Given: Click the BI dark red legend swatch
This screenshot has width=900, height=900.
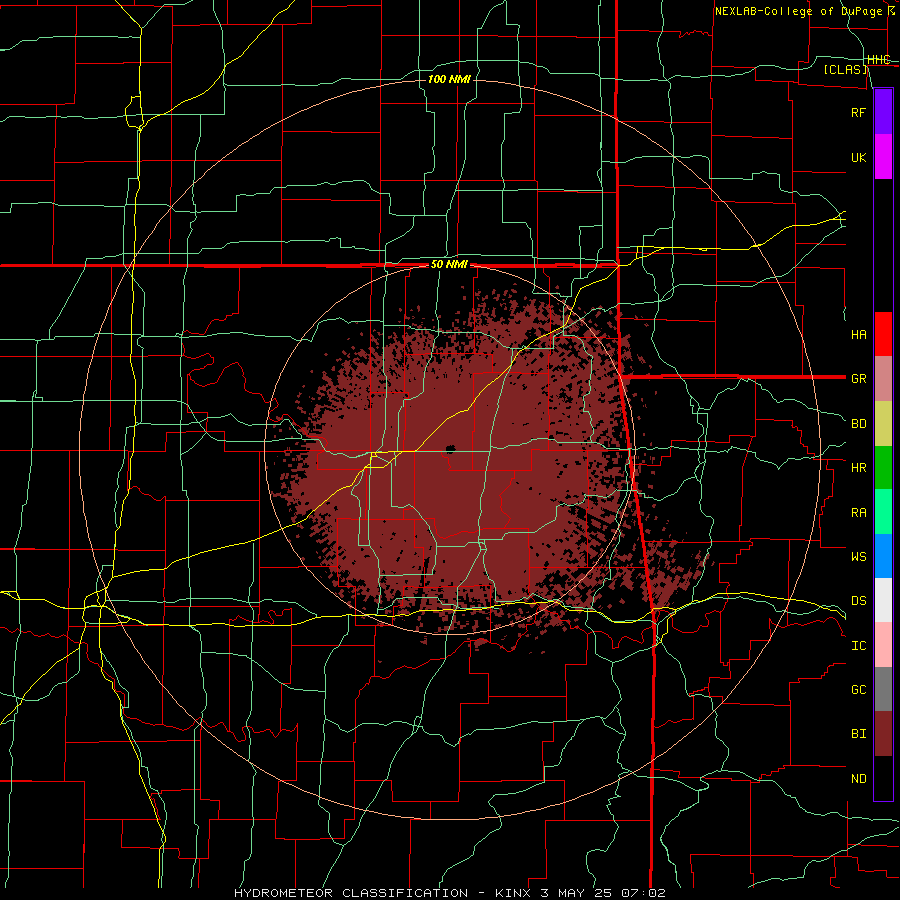Looking at the screenshot, I should [x=883, y=734].
